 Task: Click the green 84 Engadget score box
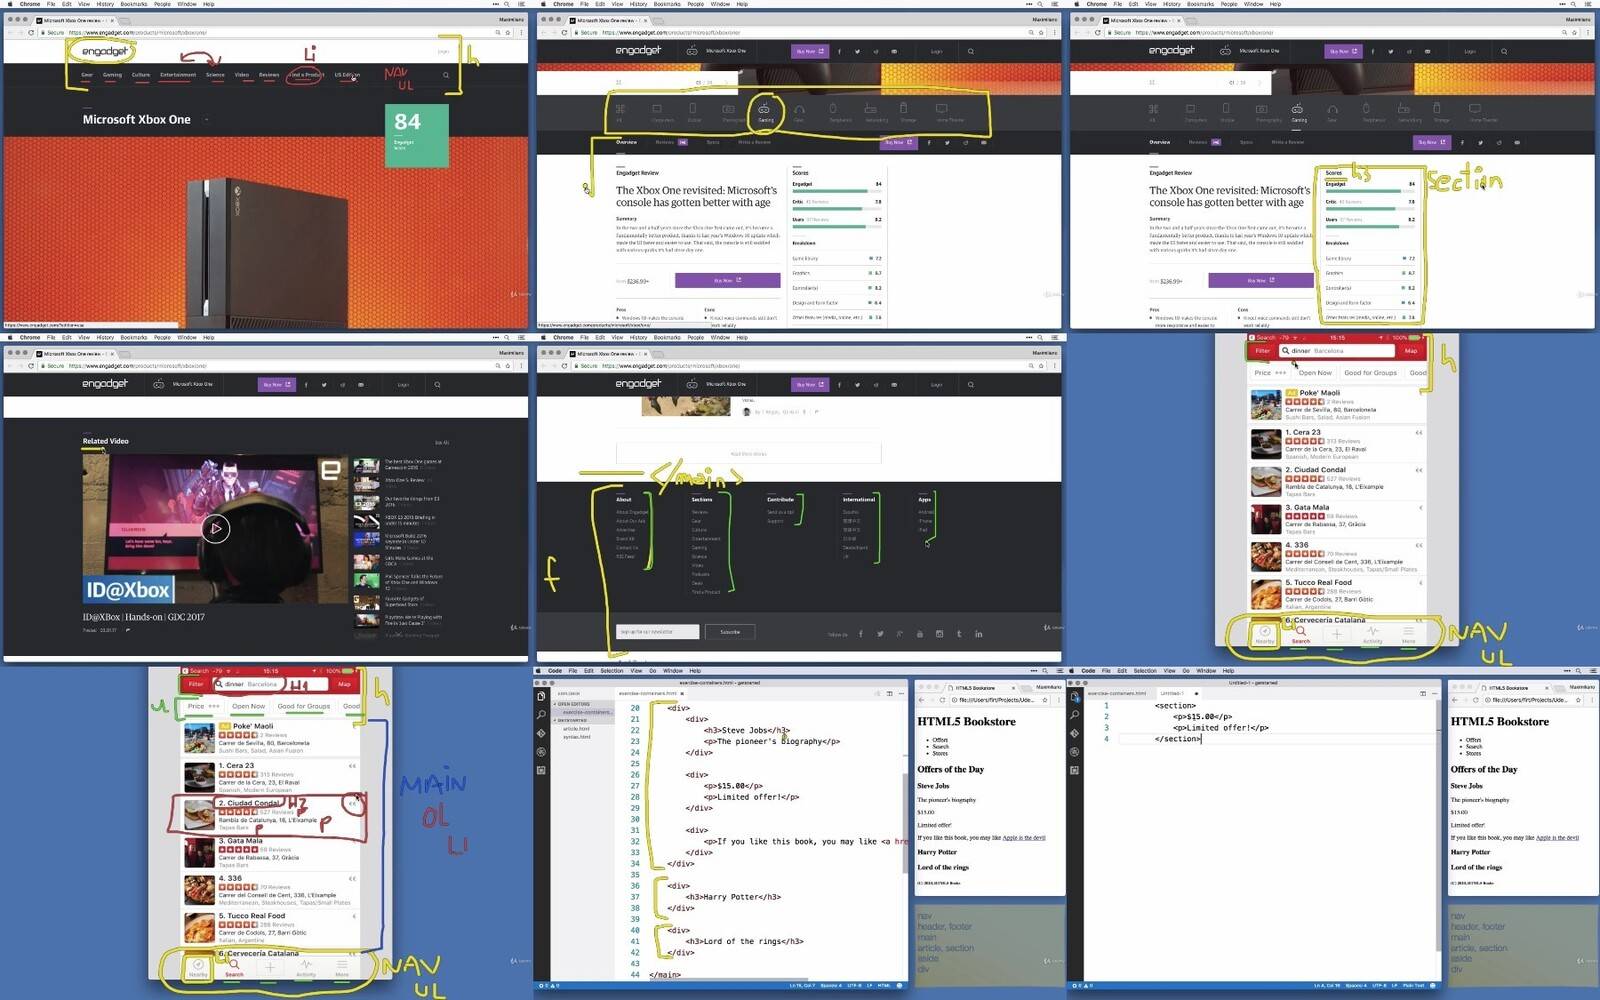[x=416, y=135]
